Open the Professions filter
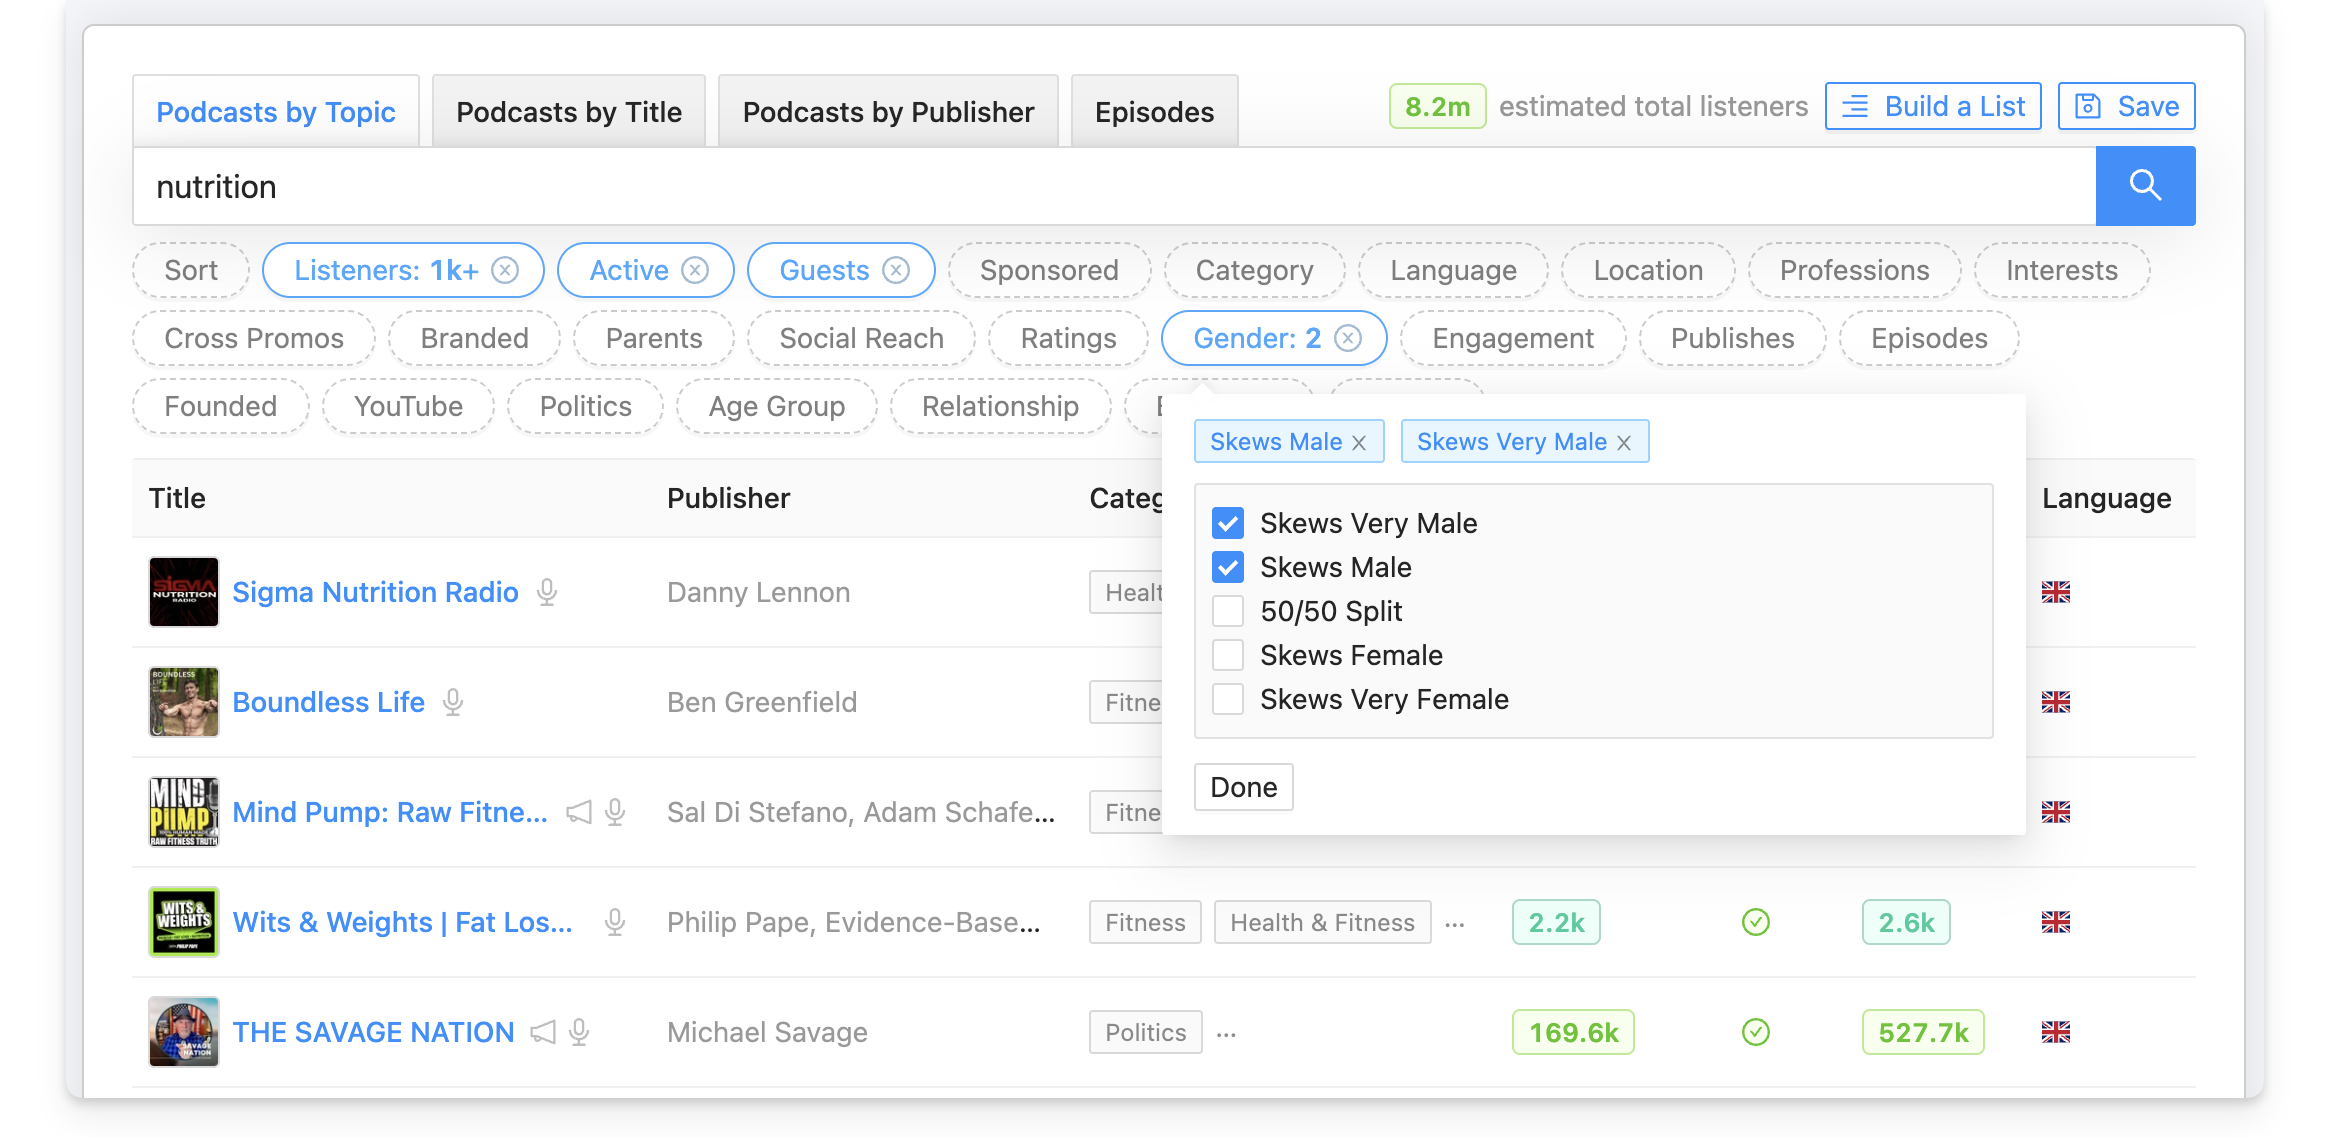Image resolution: width=2330 pixels, height=1138 pixels. click(1854, 271)
